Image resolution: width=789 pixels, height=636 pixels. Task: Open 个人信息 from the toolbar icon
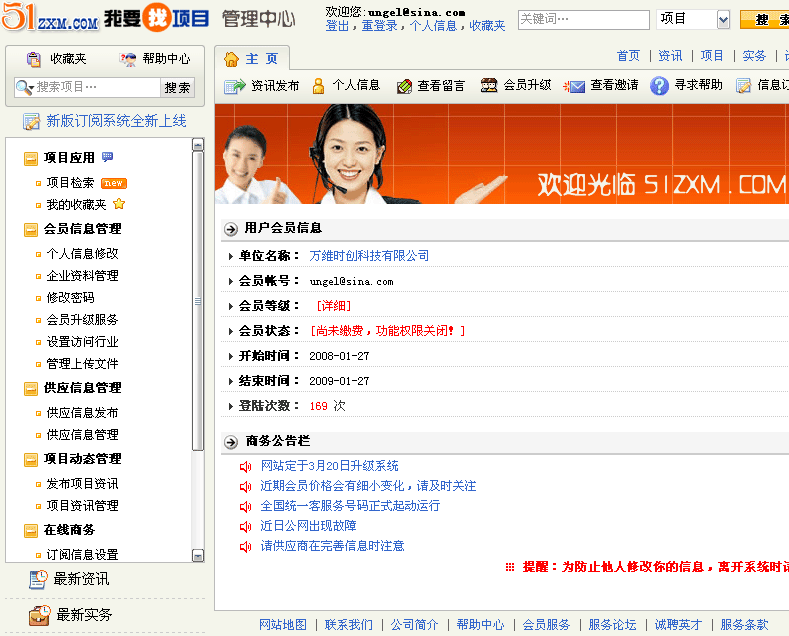[319, 87]
